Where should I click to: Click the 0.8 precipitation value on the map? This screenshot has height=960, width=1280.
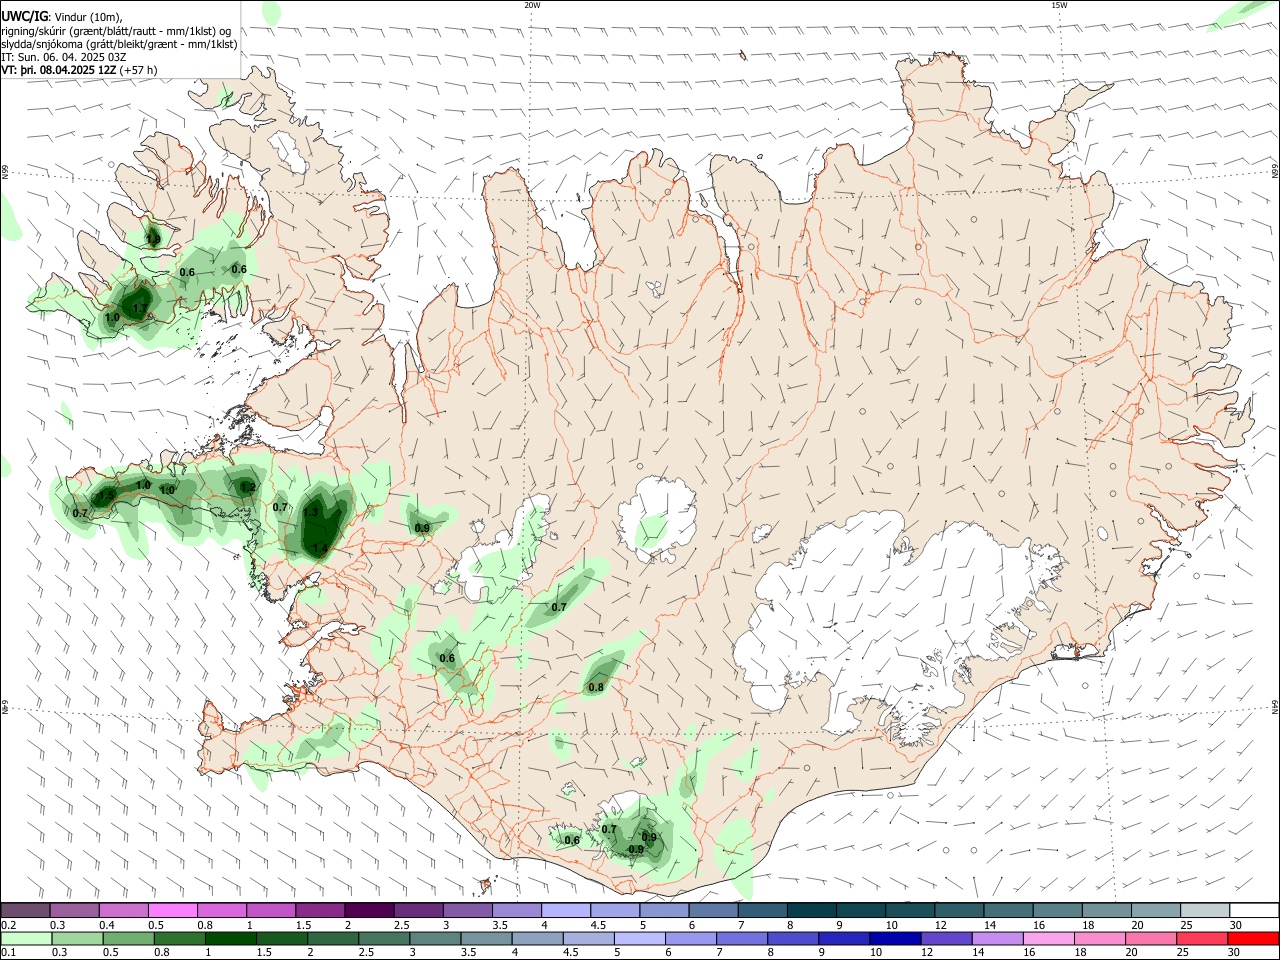pyautogui.click(x=596, y=687)
